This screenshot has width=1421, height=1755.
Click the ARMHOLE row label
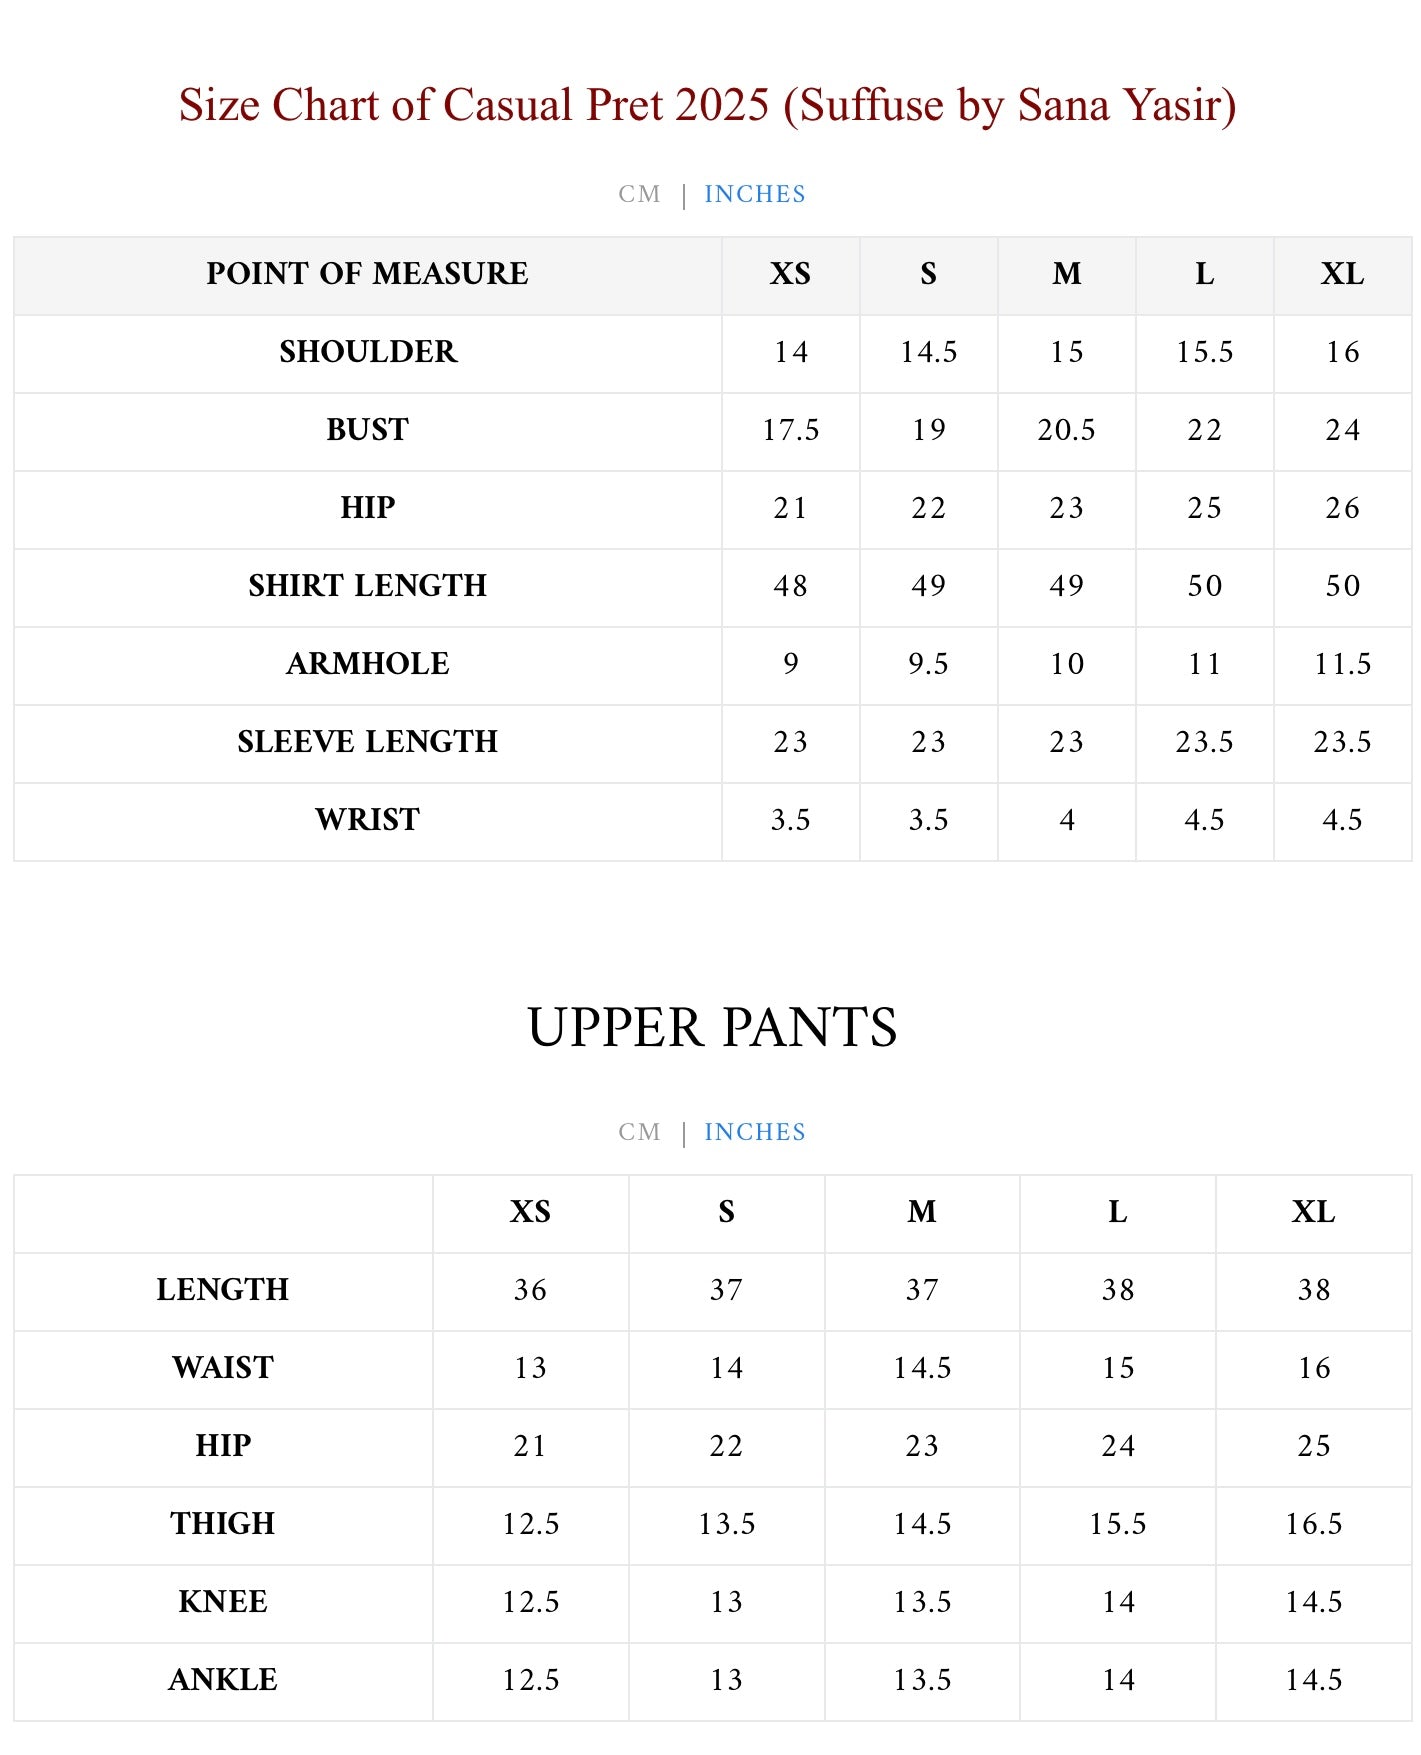pos(367,664)
